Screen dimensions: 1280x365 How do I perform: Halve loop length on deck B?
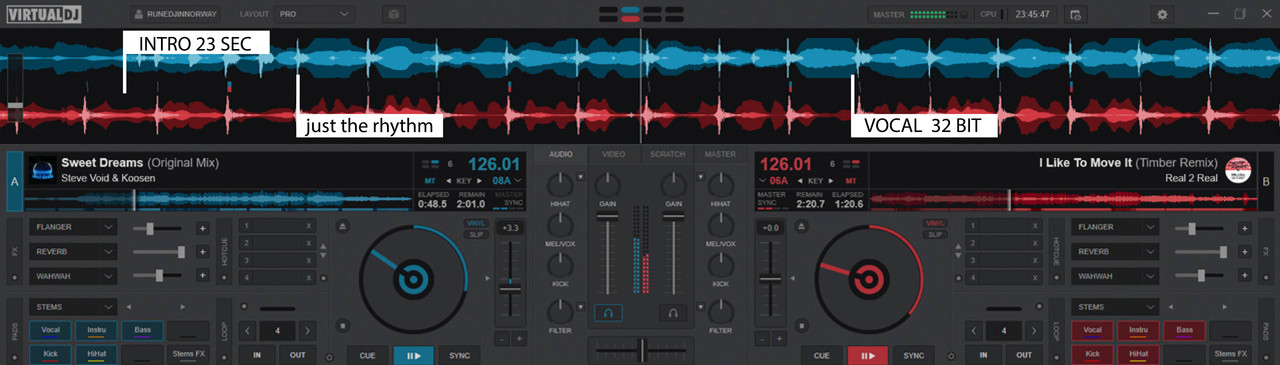click(973, 329)
